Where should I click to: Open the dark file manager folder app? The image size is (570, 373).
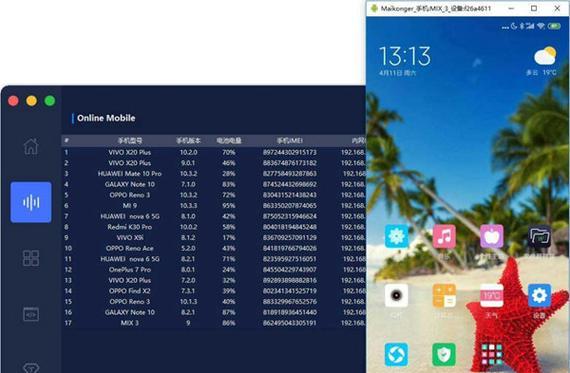(539, 236)
